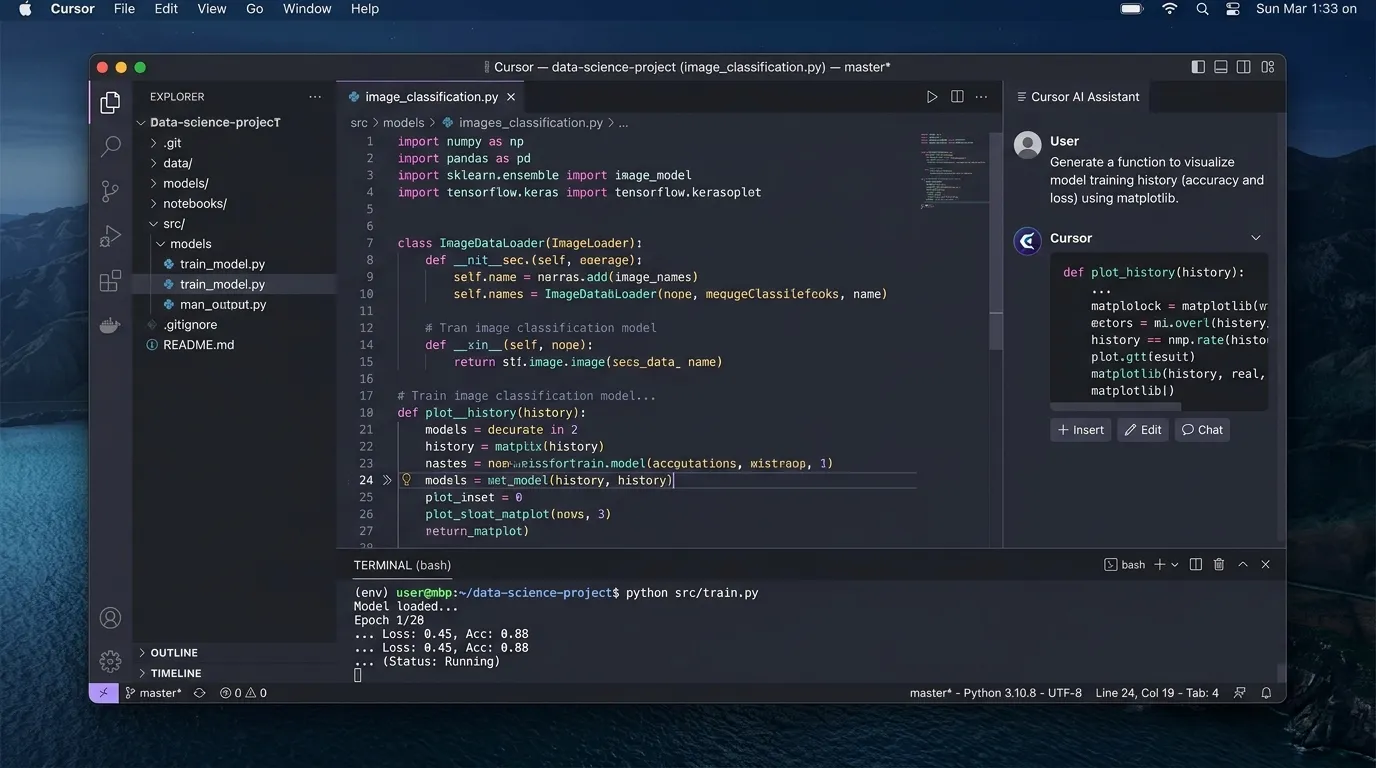
Task: Toggle the primary sidebar from the title bar
Action: (1198, 67)
